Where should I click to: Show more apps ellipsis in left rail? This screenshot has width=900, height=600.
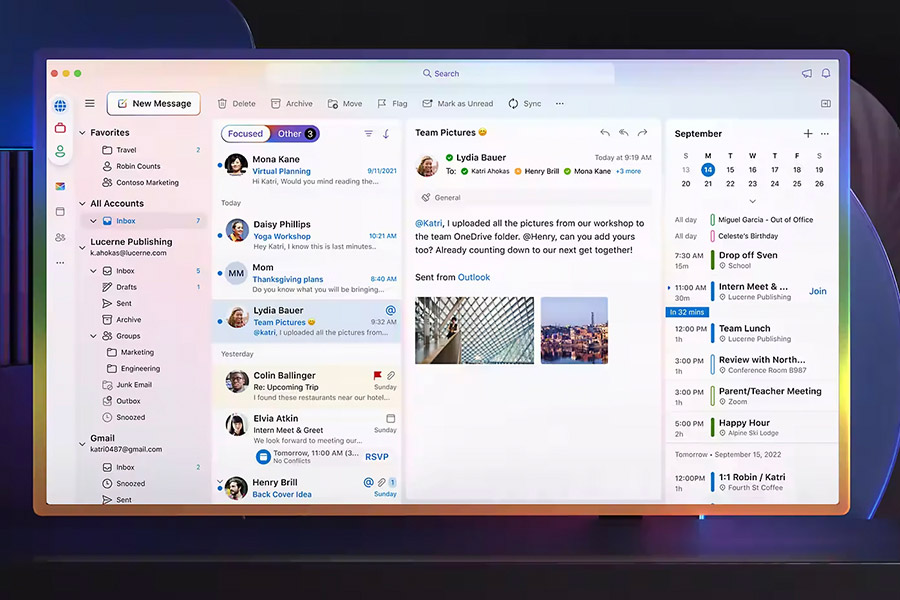click(60, 262)
